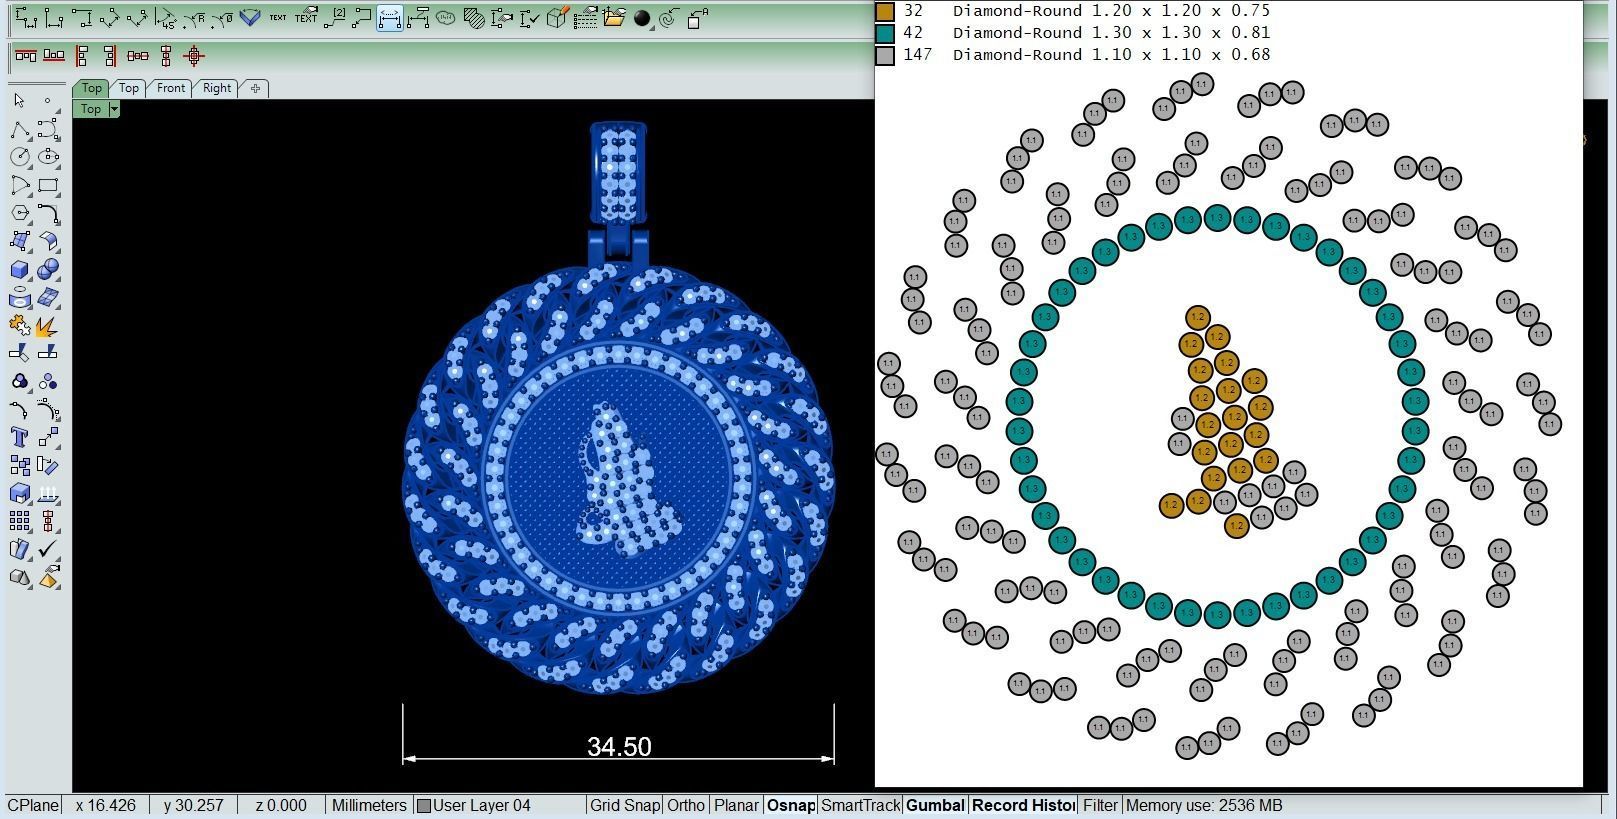The width and height of the screenshot is (1617, 819).
Task: Select the arrow pointer tool
Action: tap(19, 101)
